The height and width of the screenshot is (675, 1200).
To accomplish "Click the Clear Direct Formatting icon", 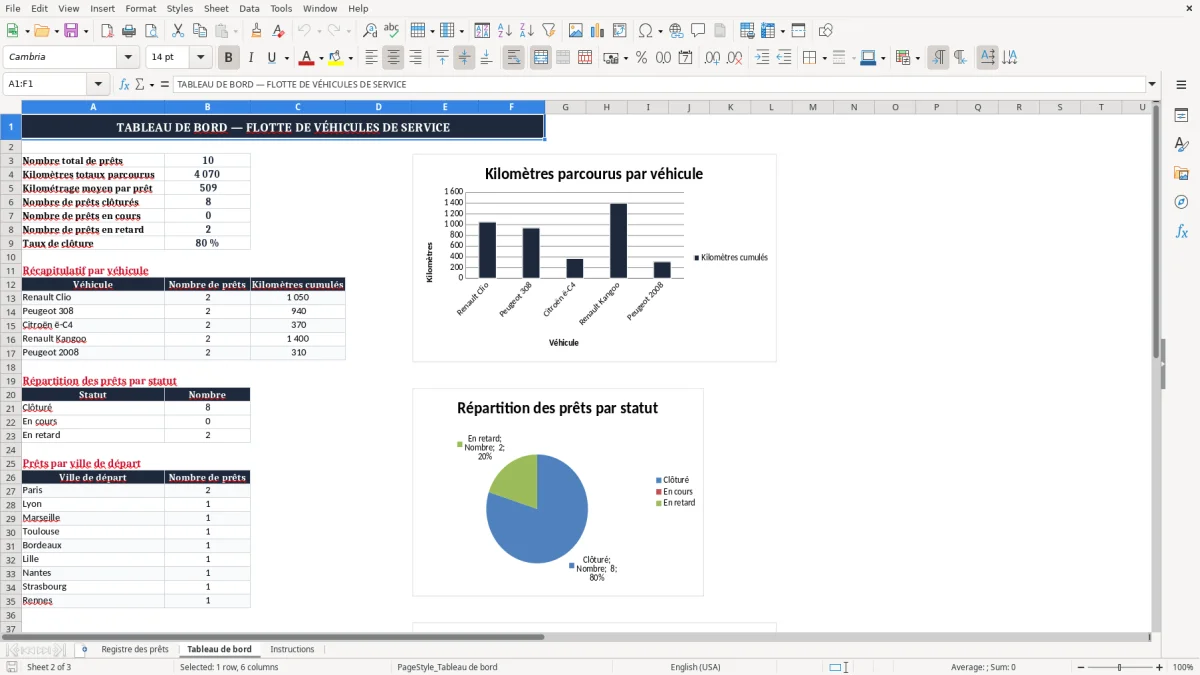I will click(279, 31).
